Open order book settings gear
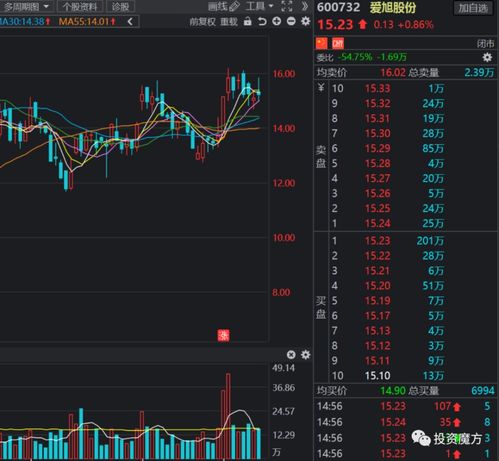The width and height of the screenshot is (499, 461). (x=487, y=57)
